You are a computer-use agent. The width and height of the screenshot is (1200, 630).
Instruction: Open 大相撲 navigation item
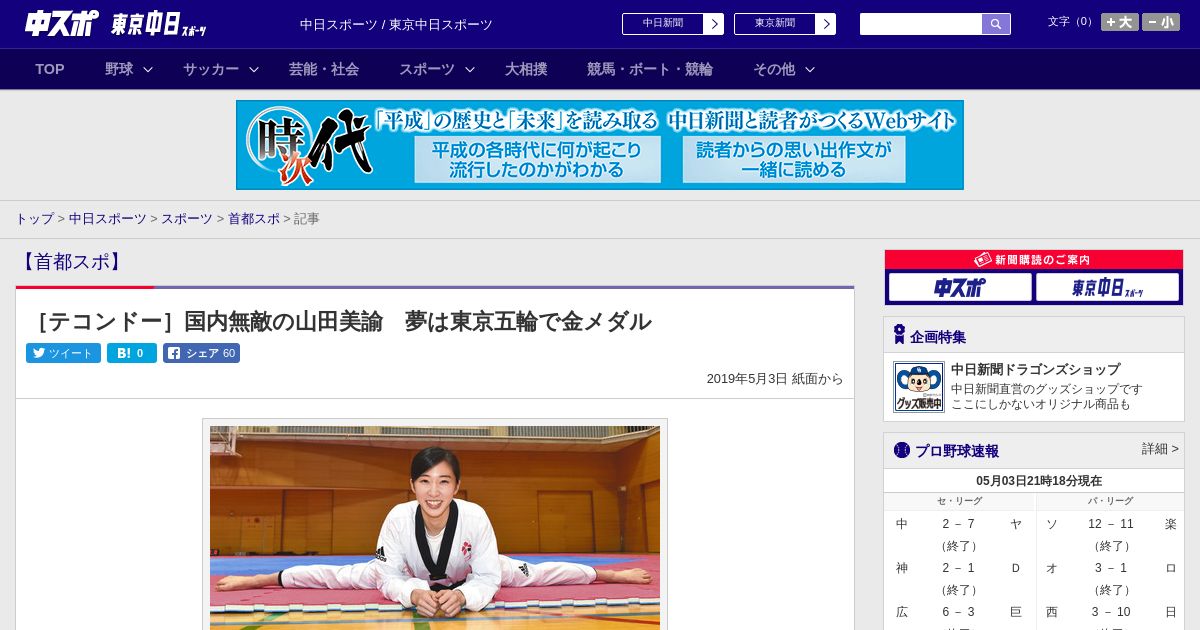click(x=526, y=69)
